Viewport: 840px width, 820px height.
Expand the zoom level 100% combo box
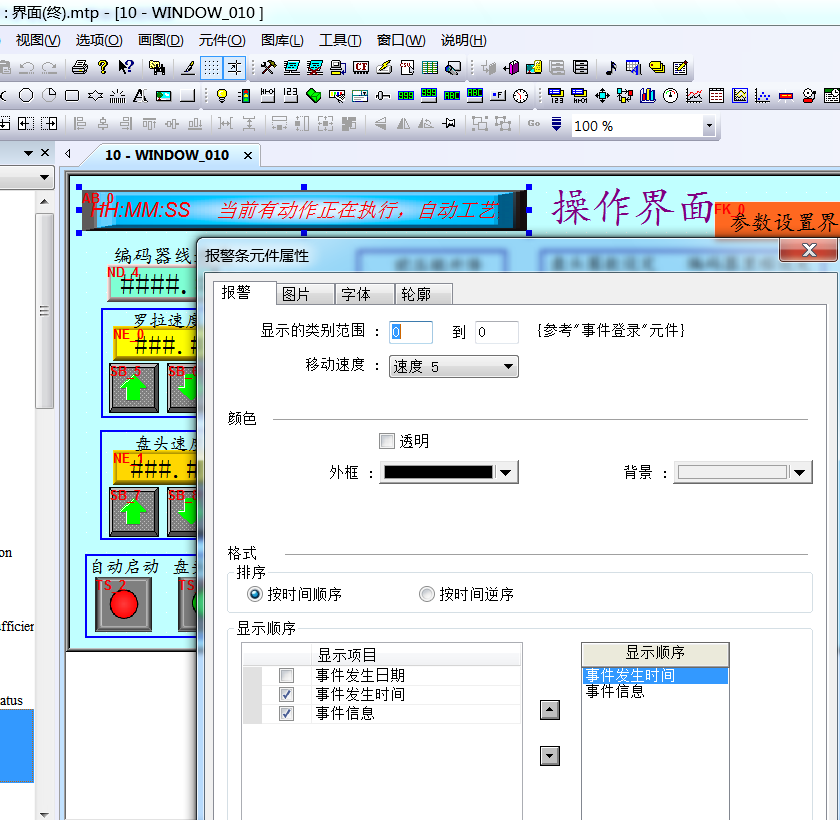pyautogui.click(x=710, y=126)
